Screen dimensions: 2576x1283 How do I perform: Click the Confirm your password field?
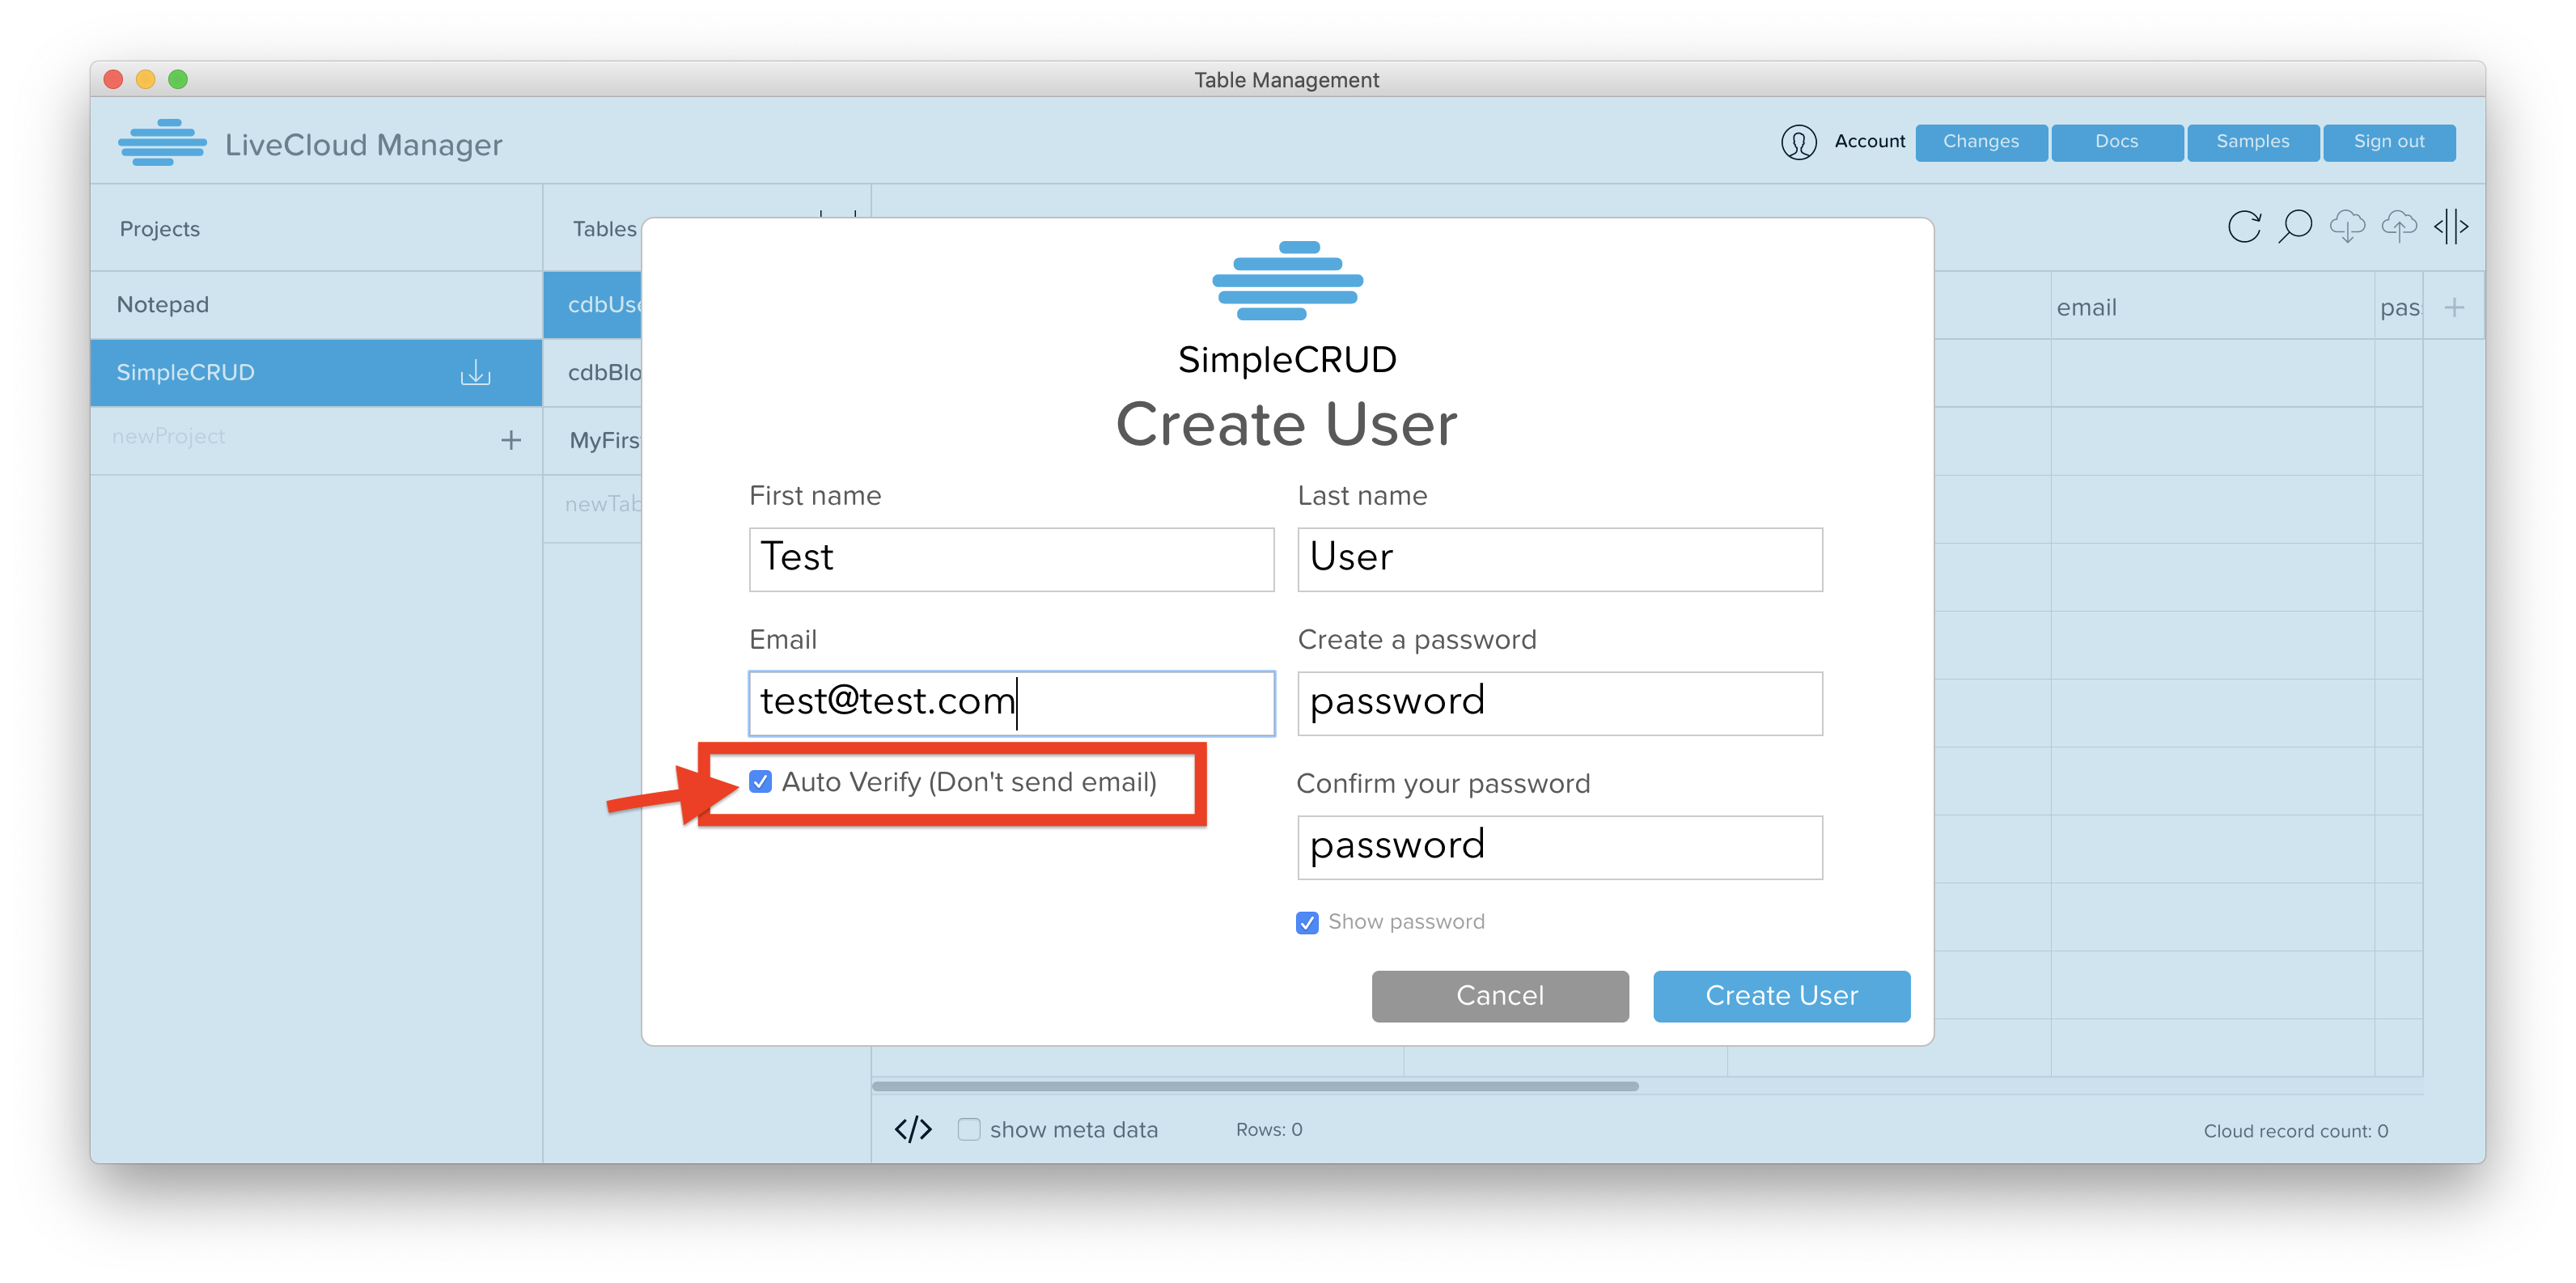pos(1560,847)
